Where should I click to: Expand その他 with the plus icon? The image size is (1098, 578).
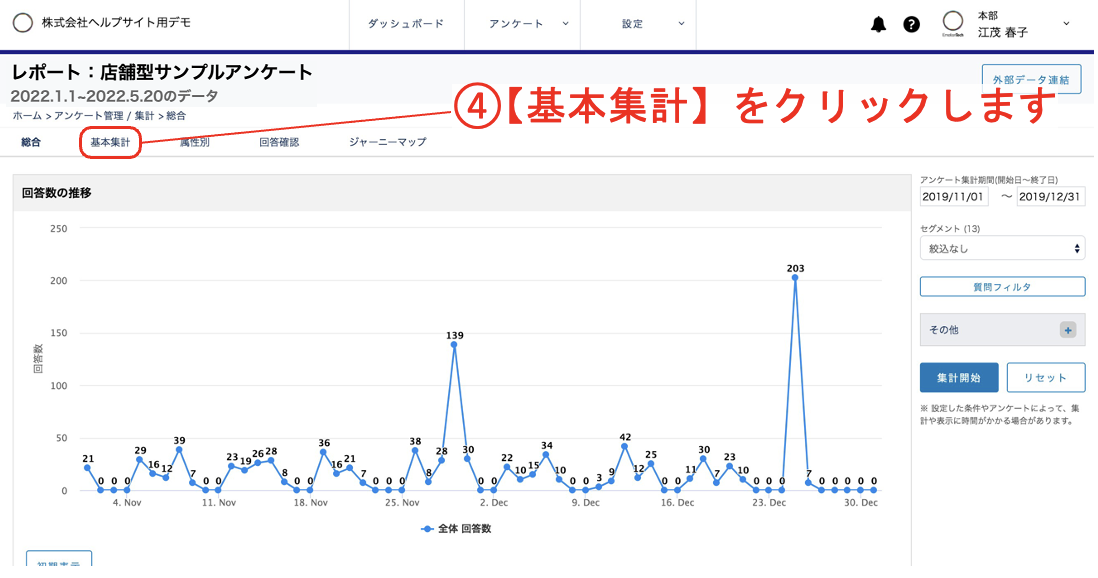1067,330
